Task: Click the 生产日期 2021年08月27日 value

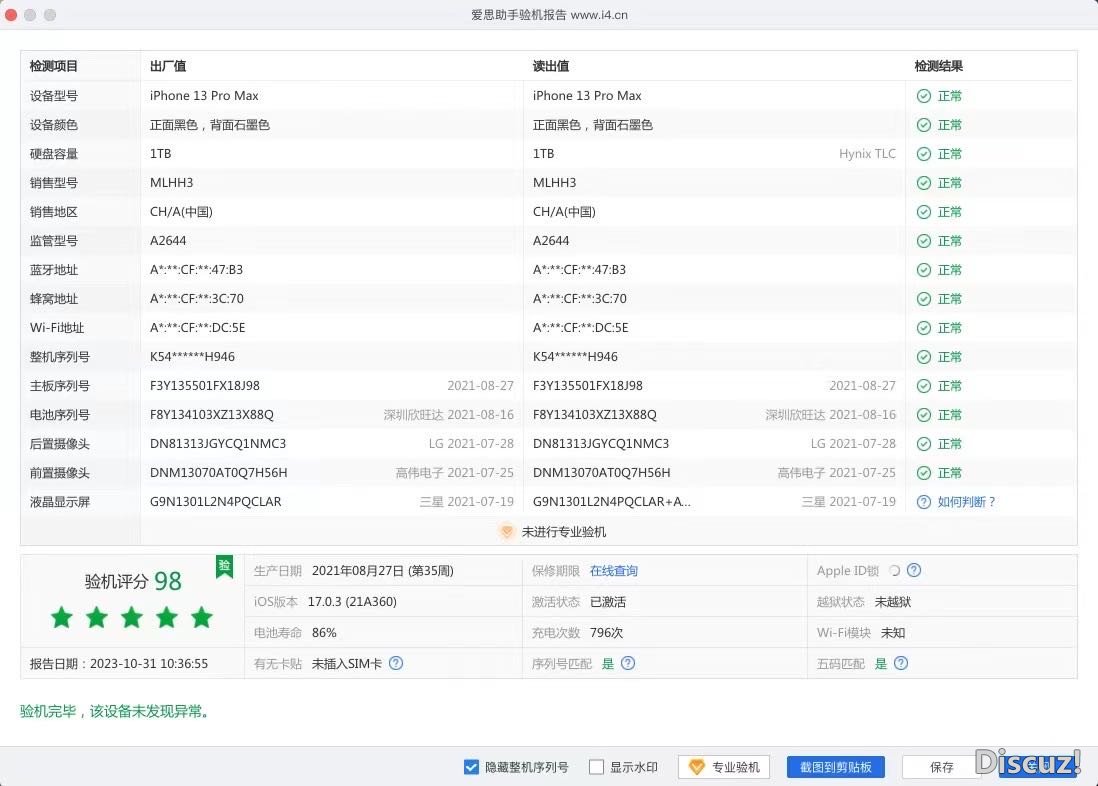Action: pos(382,571)
